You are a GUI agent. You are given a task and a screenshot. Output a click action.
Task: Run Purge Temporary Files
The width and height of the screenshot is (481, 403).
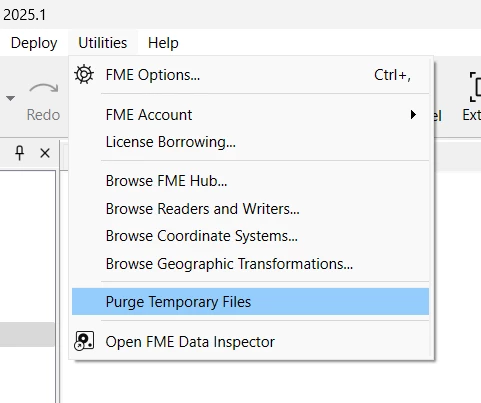pos(250,302)
